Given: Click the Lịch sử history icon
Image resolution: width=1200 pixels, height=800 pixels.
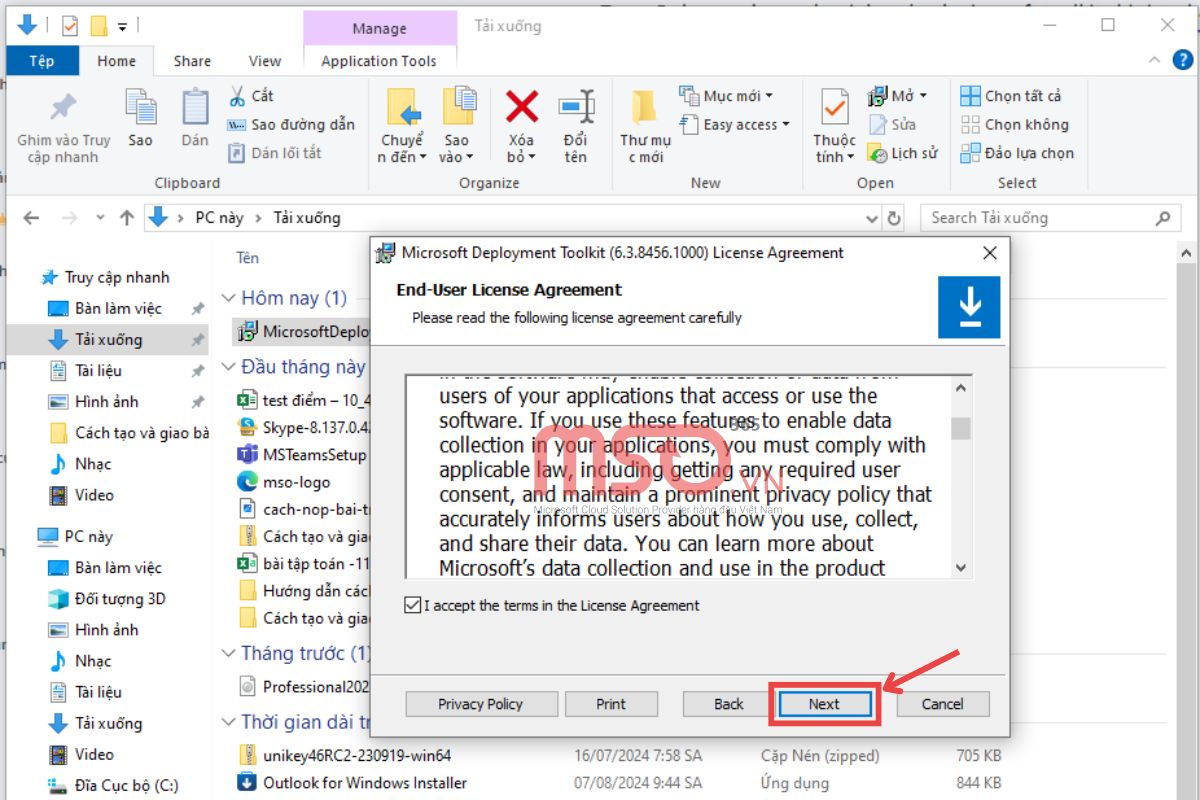Looking at the screenshot, I should (x=877, y=154).
